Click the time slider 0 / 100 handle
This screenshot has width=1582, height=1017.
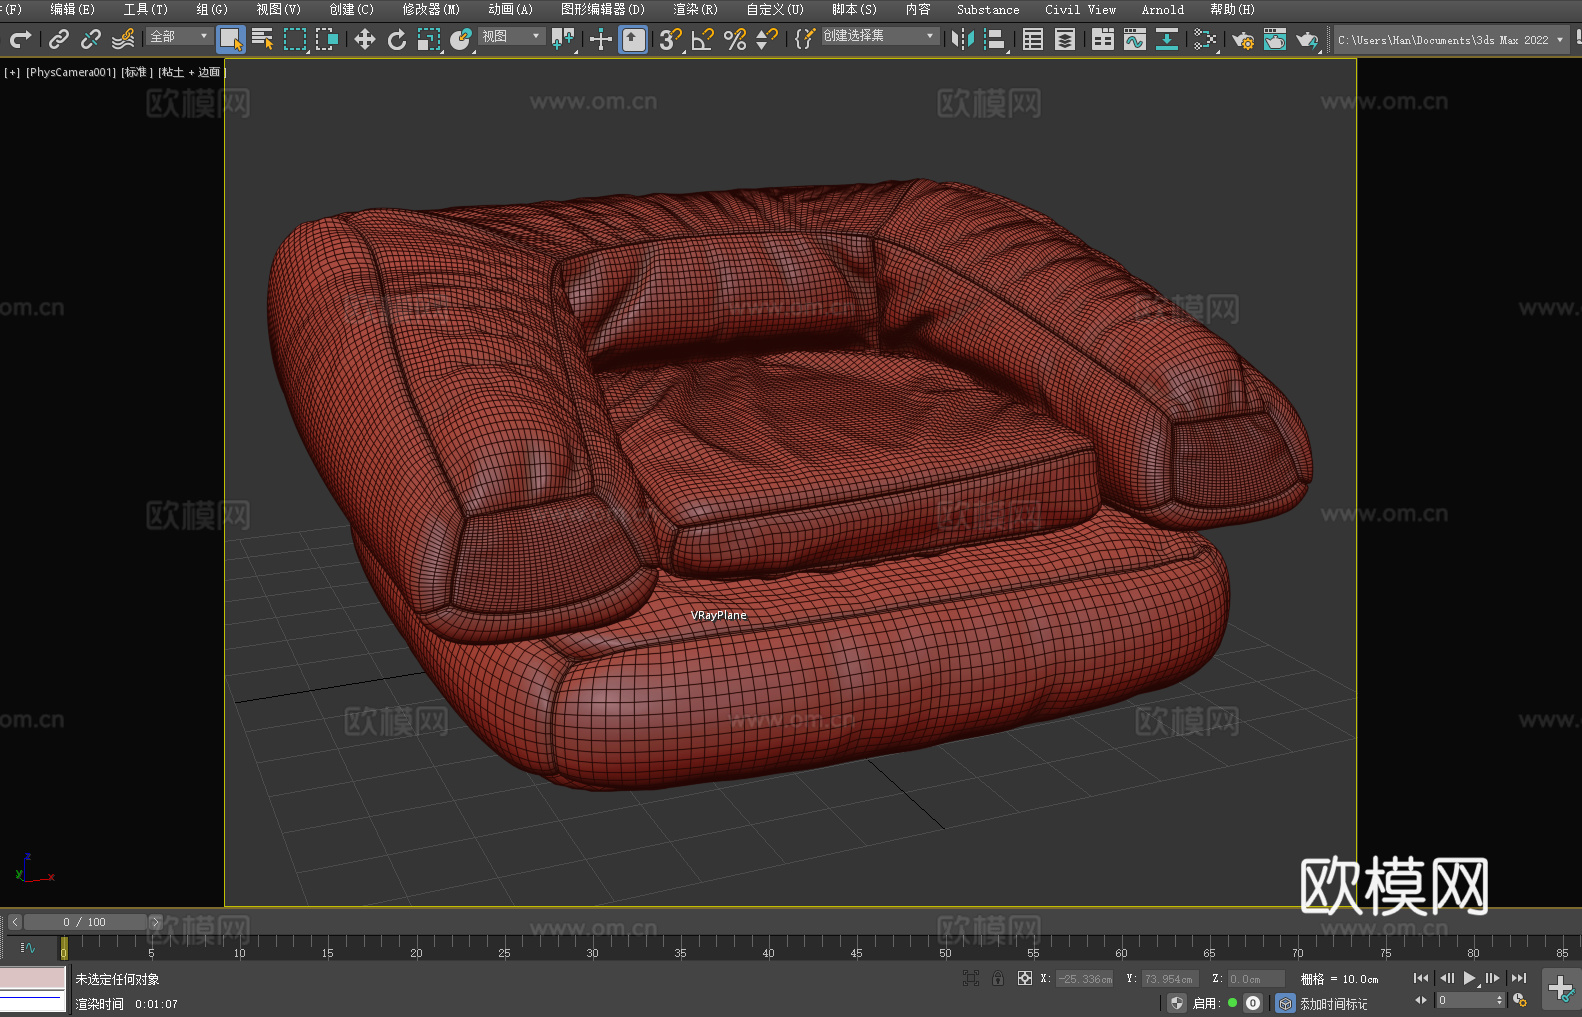point(85,922)
